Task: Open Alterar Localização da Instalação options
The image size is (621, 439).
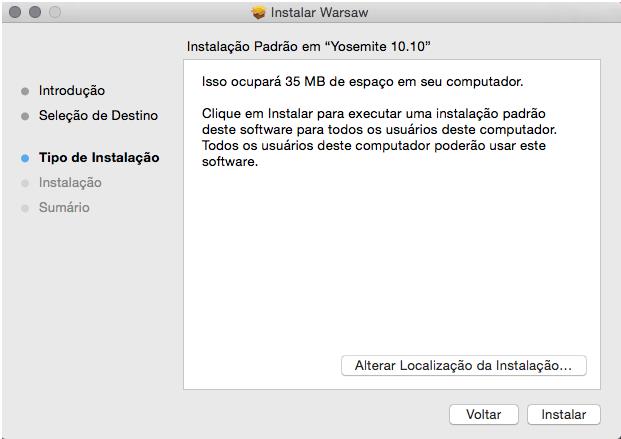Action: 463,366
